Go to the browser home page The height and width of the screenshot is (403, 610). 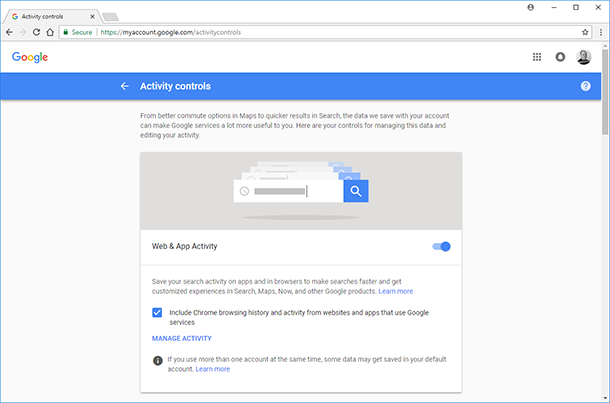[50, 32]
